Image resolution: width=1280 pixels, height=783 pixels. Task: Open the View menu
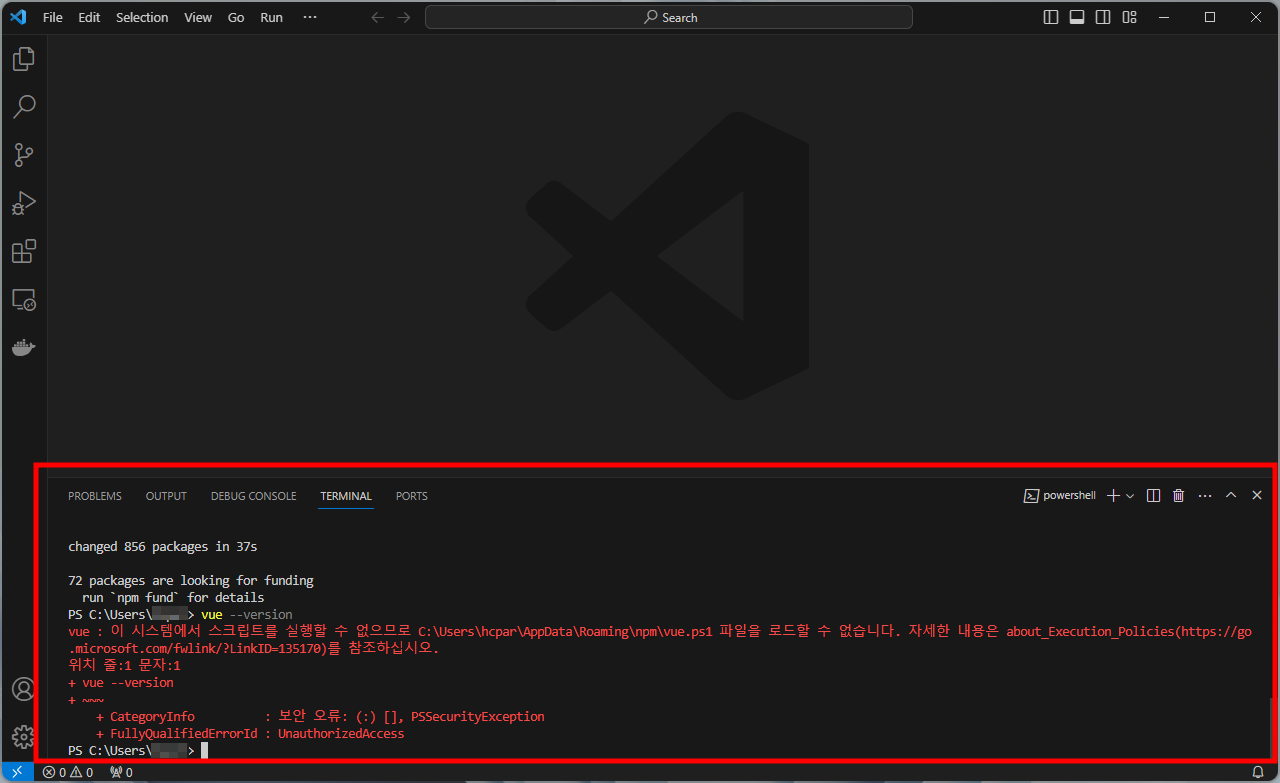(x=198, y=17)
